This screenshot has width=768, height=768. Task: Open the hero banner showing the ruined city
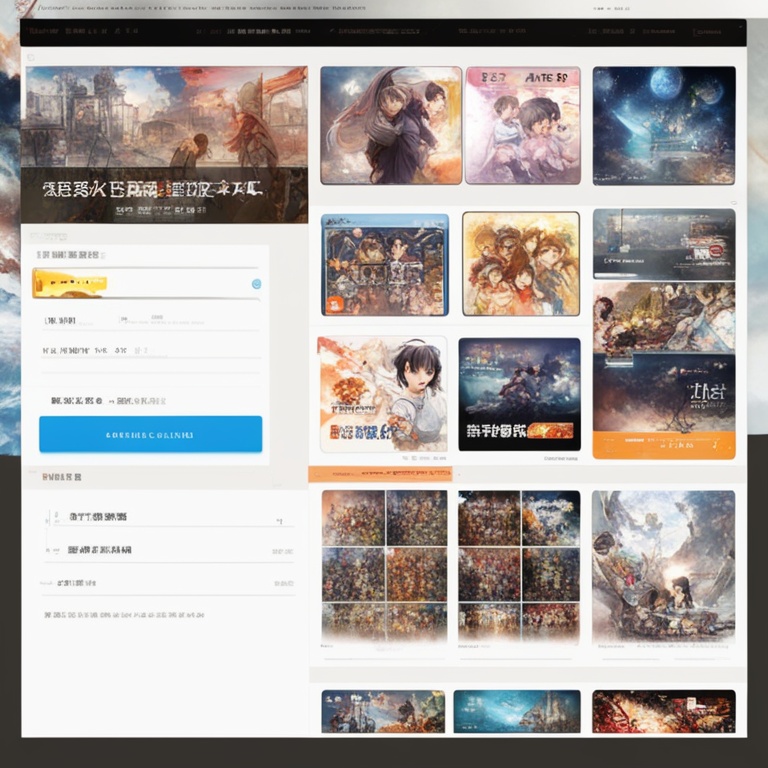pyautogui.click(x=164, y=144)
